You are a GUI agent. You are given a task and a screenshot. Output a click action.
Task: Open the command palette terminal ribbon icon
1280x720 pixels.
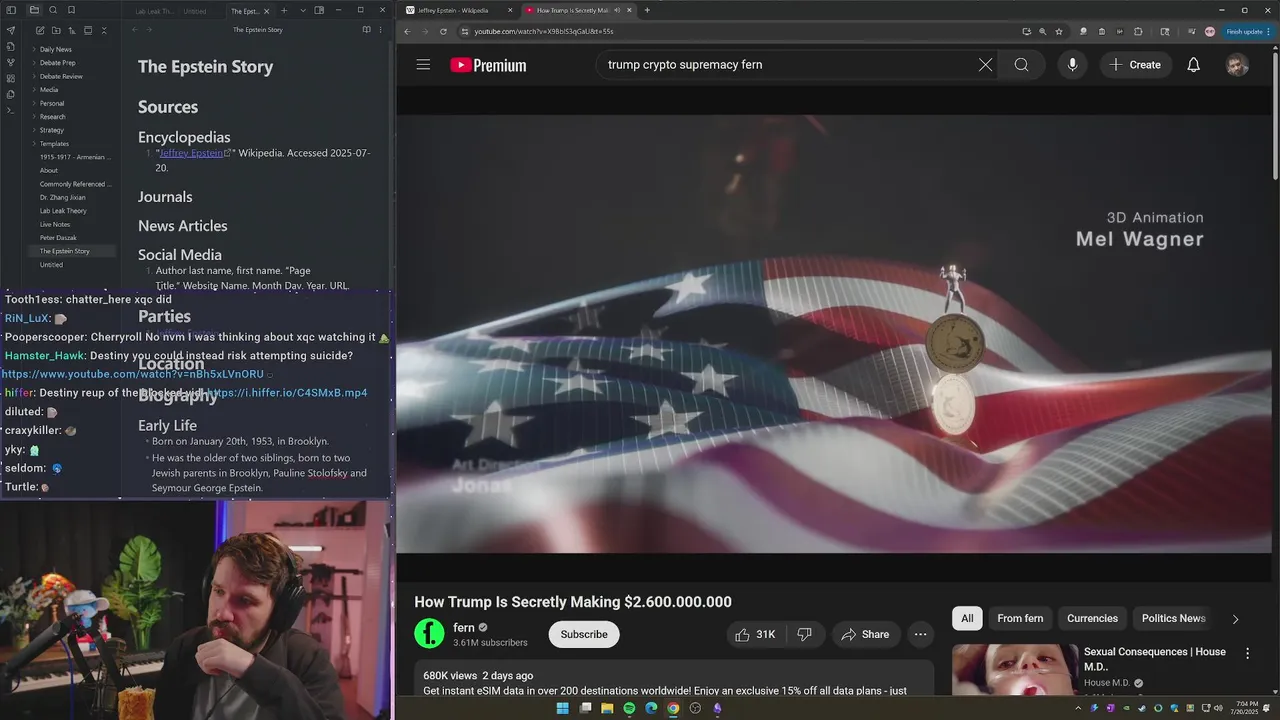point(11,110)
